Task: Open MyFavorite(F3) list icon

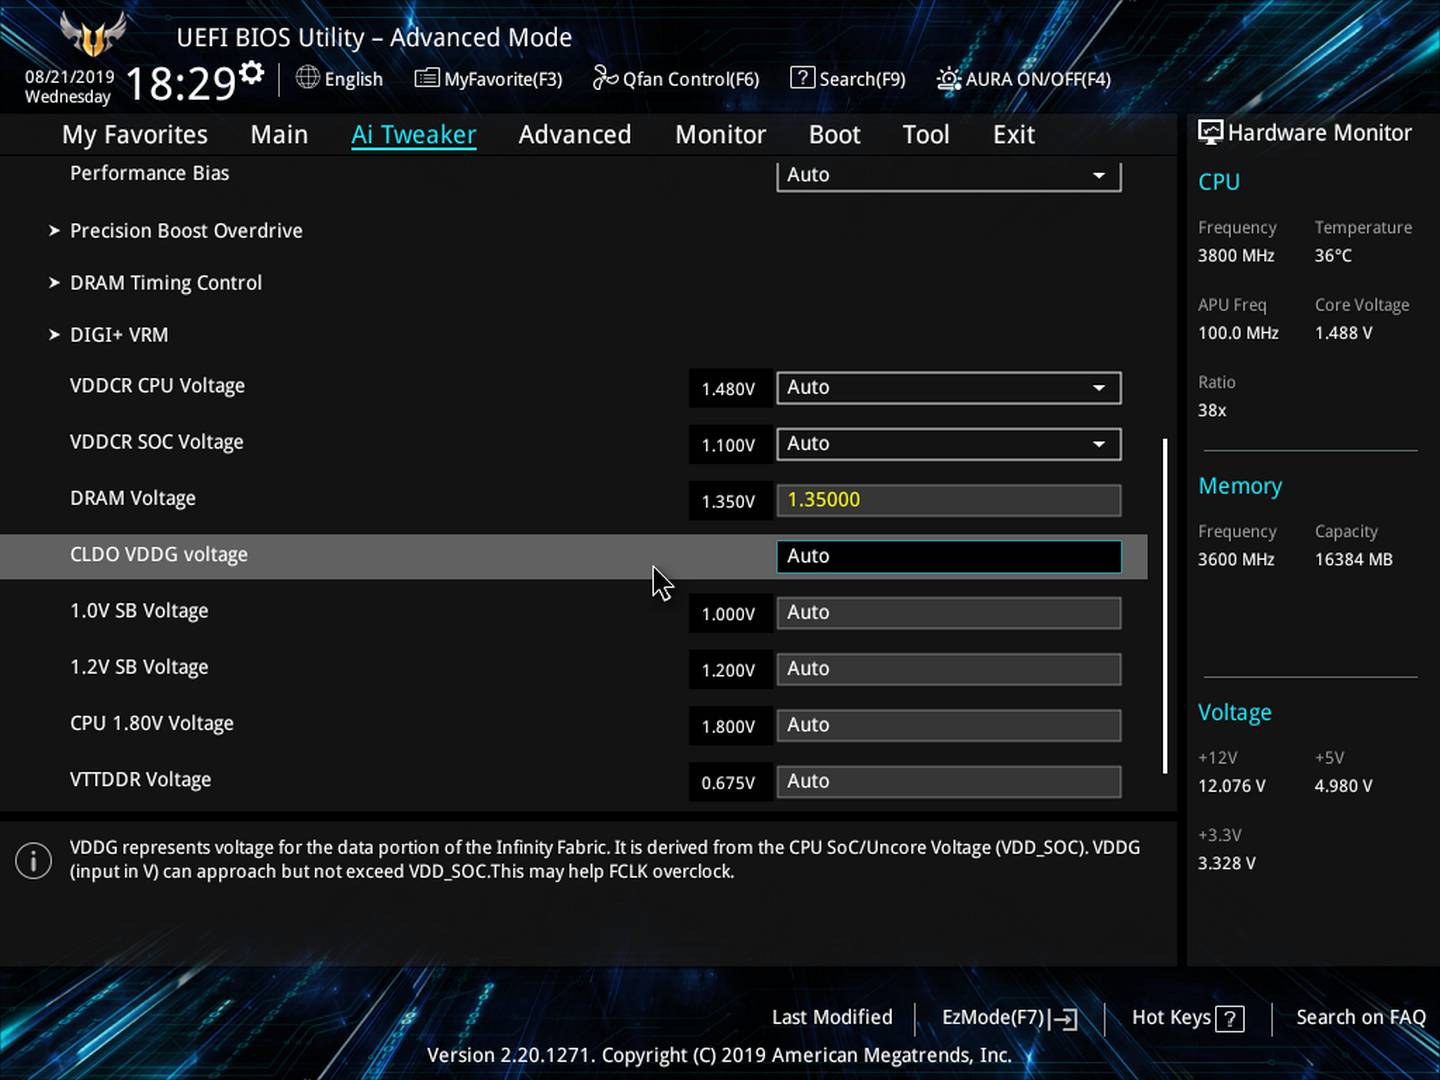Action: point(427,78)
